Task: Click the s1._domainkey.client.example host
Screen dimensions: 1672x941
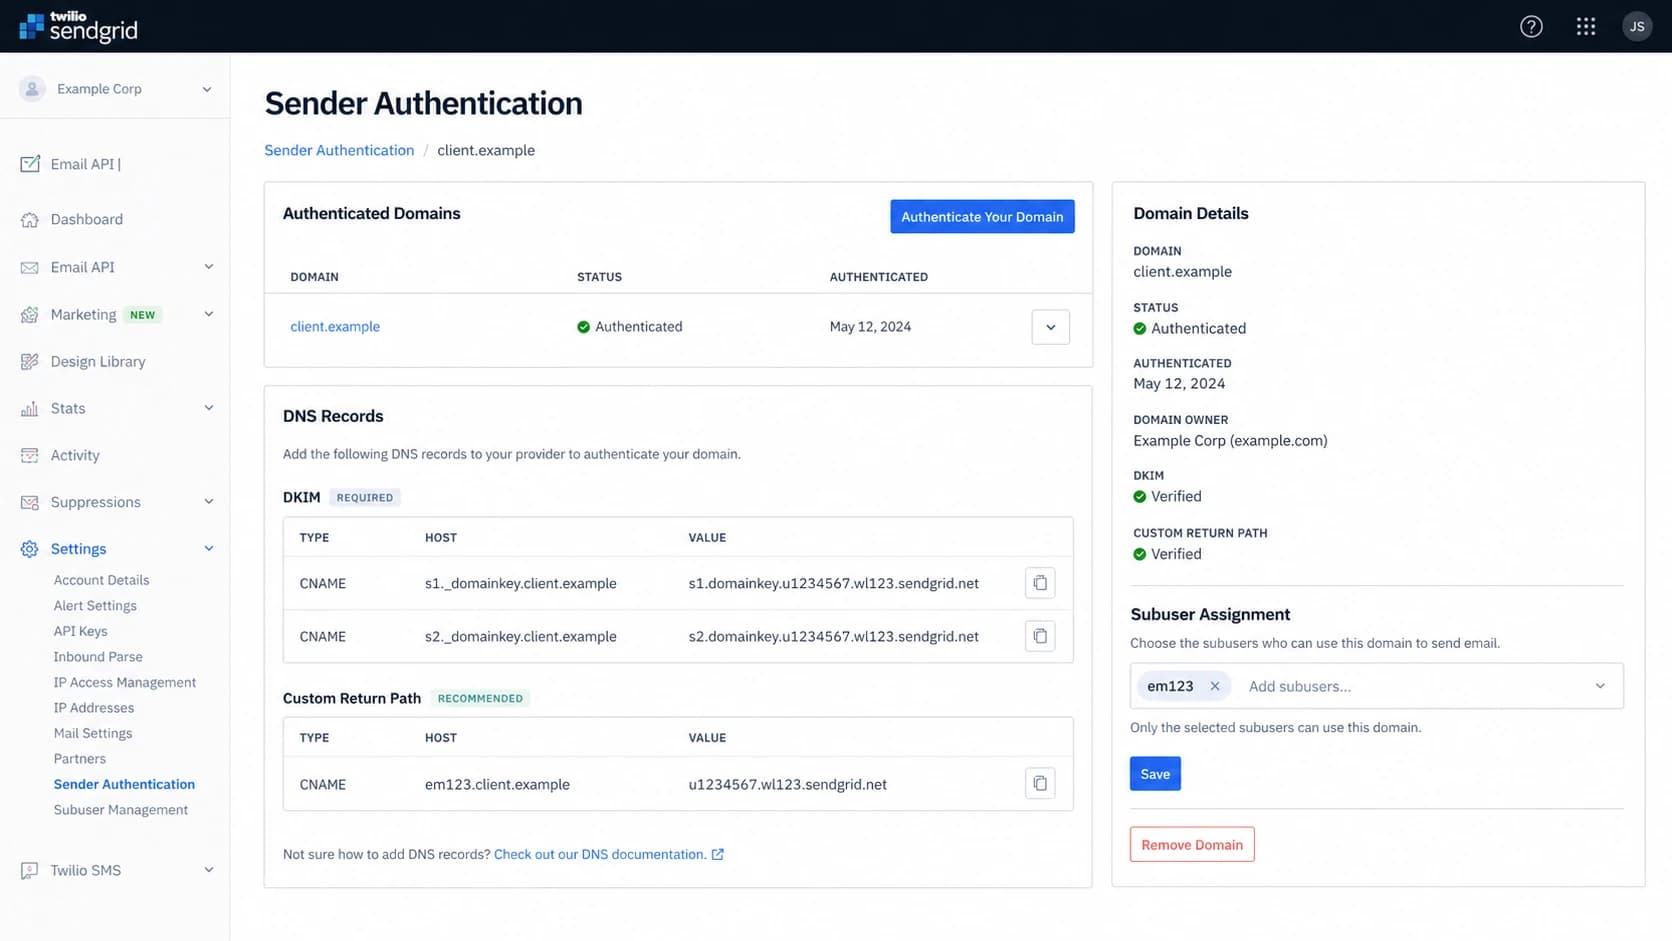Action: point(520,583)
